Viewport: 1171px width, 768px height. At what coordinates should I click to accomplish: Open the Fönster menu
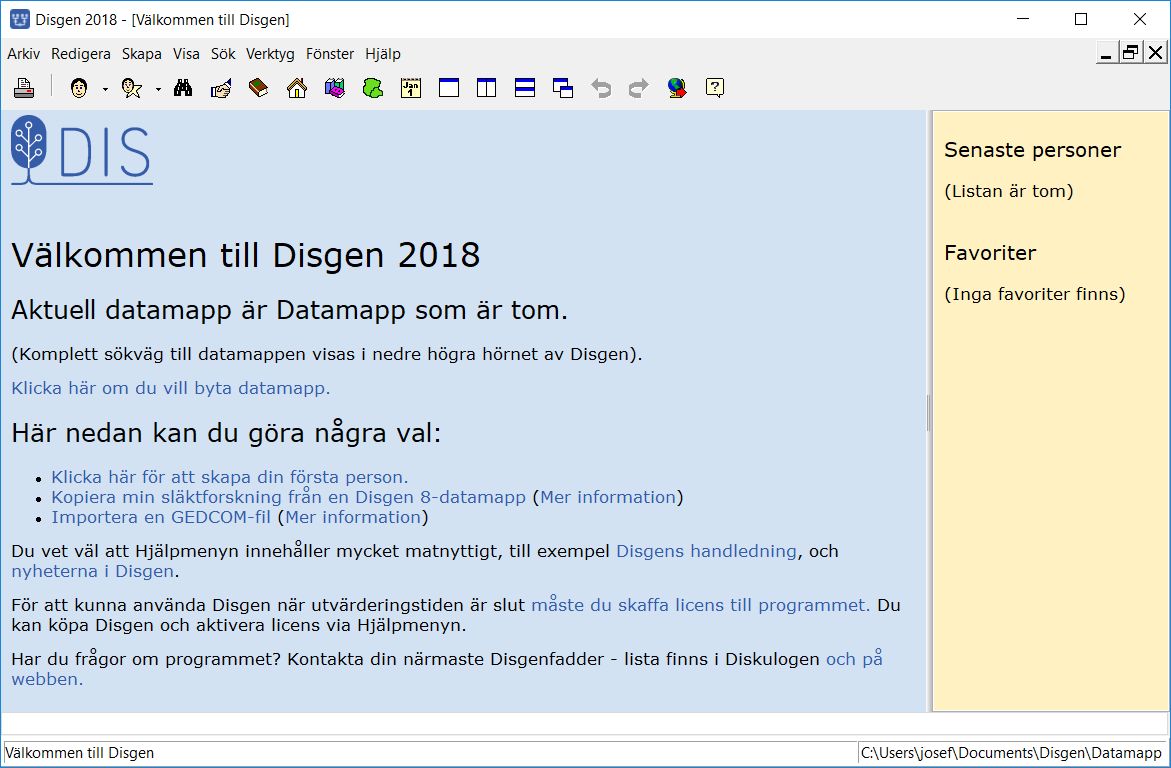(x=330, y=54)
